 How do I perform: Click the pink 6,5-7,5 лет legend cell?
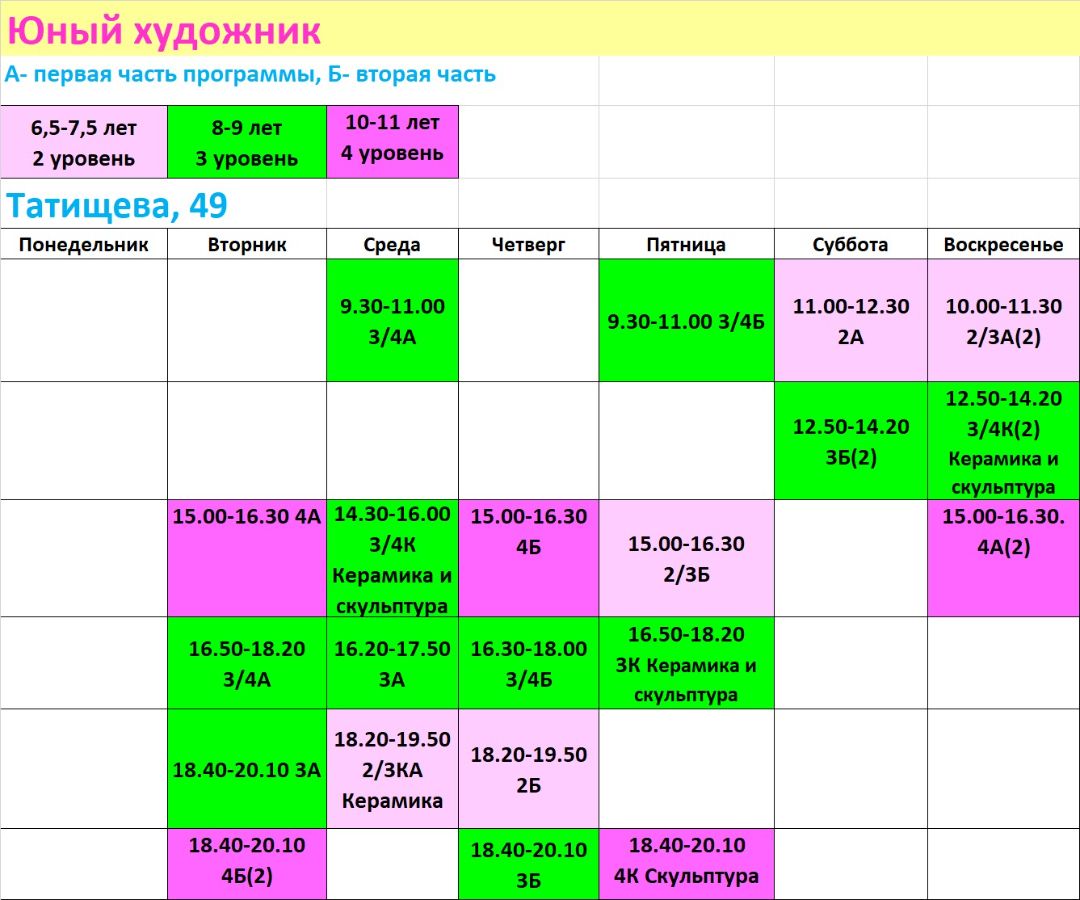pyautogui.click(x=84, y=142)
